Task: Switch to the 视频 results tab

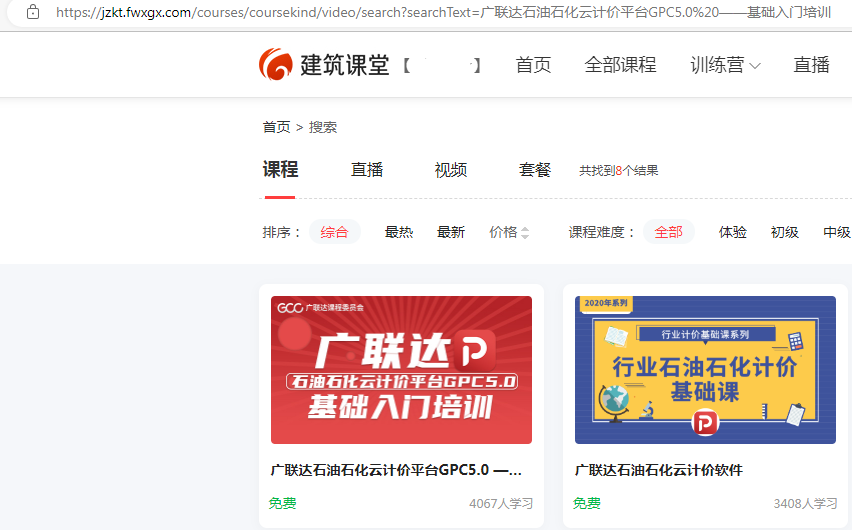Action: pyautogui.click(x=450, y=170)
